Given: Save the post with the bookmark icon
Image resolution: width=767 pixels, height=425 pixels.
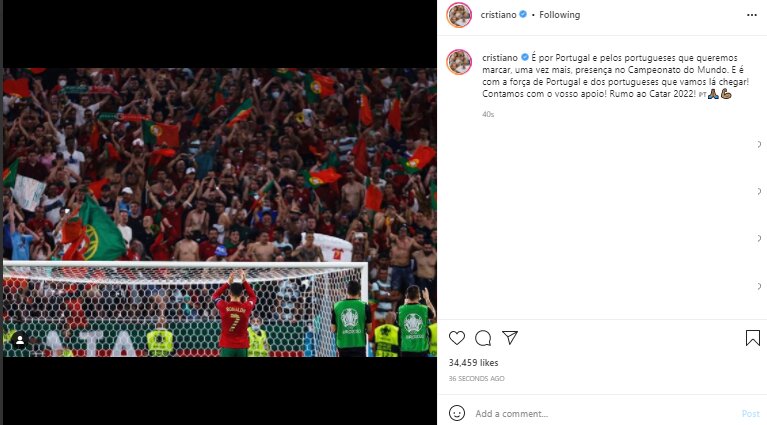Looking at the screenshot, I should 753,338.
